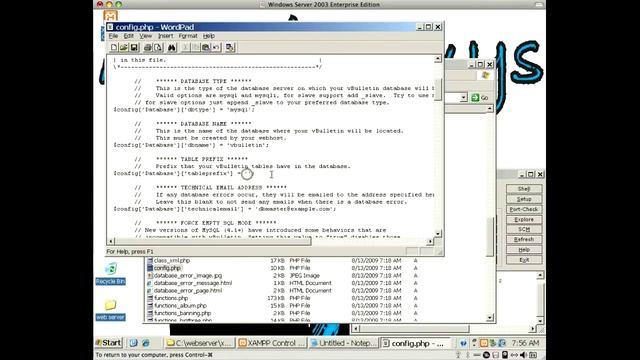Click Internet Explorer quick launch icon

click(146, 343)
